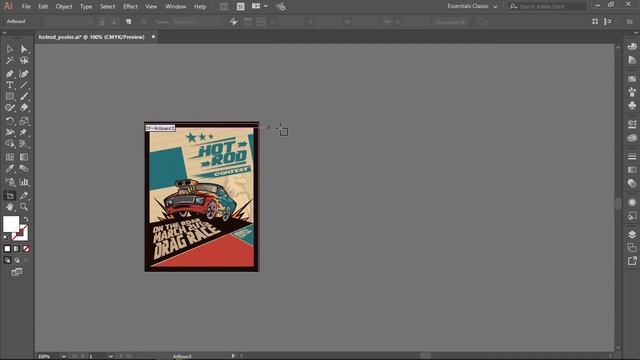Open the Stroke panel icon

632,156
